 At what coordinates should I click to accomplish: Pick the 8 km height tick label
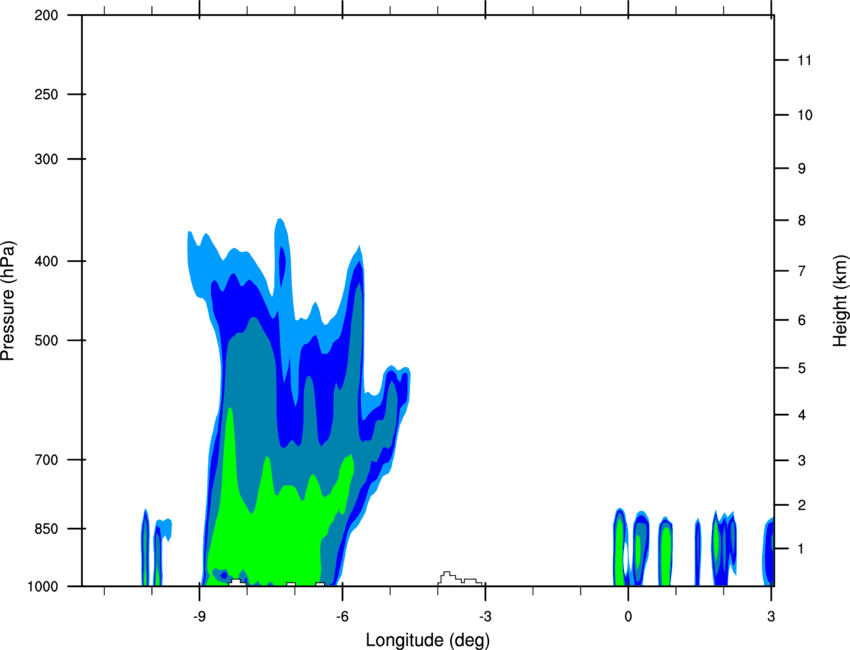pyautogui.click(x=802, y=221)
